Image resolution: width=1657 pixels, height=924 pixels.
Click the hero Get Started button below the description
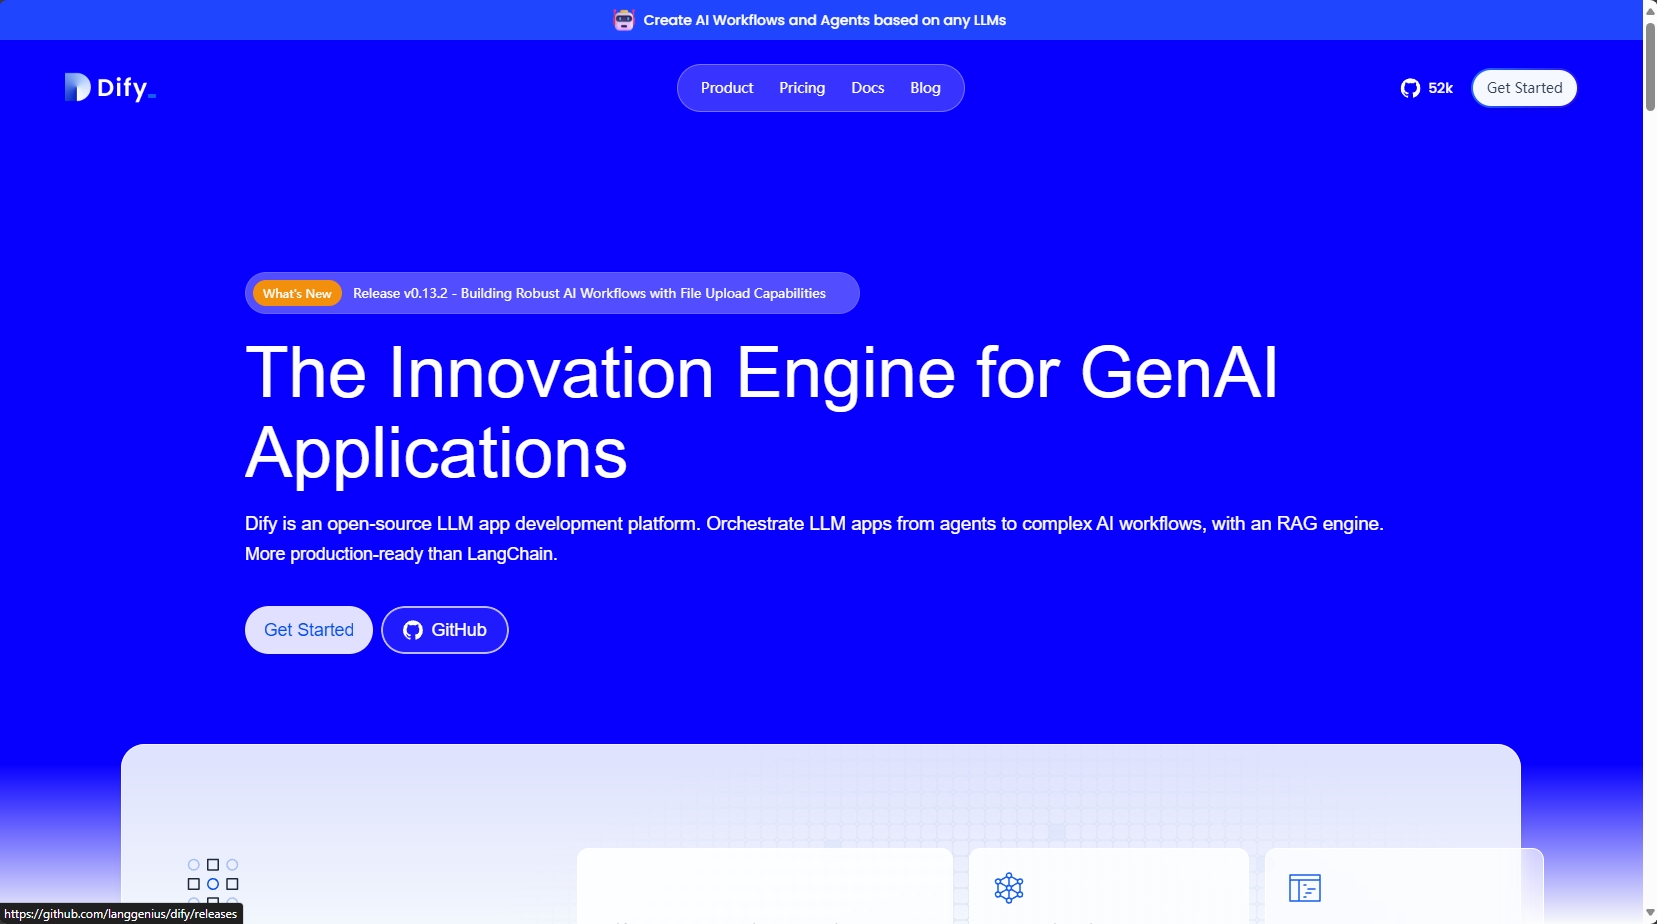click(309, 630)
